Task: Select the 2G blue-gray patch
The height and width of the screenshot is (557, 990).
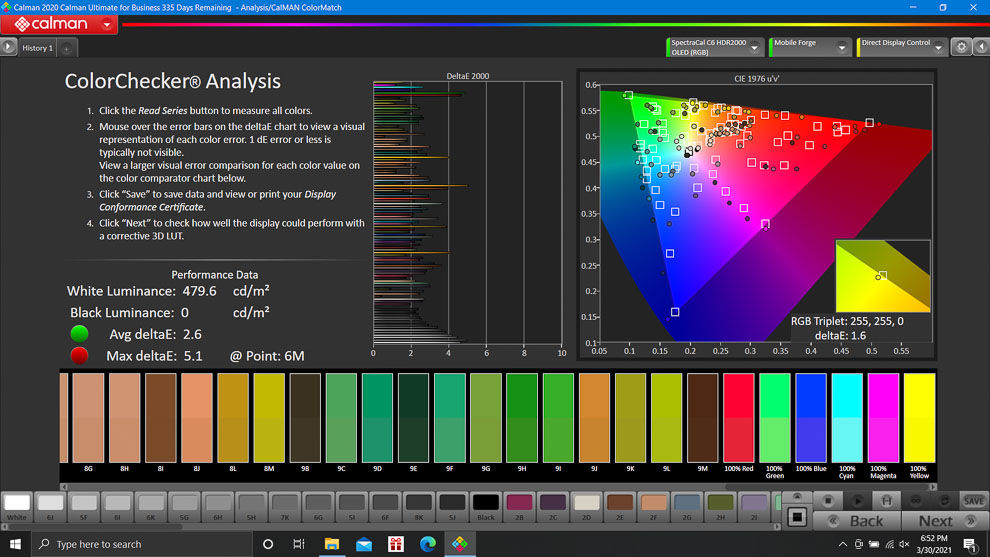Action: 686,506
